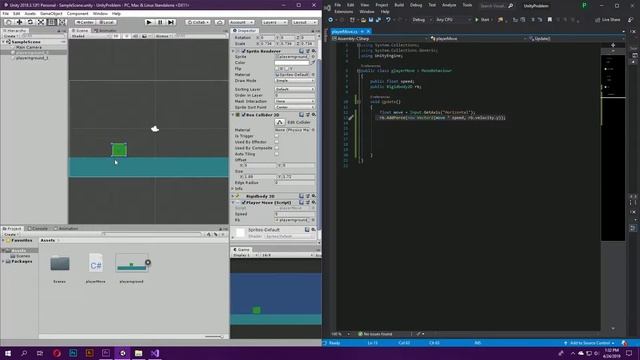Open Box Collider 2D help icon
640x360 pixels.
pos(301,115)
